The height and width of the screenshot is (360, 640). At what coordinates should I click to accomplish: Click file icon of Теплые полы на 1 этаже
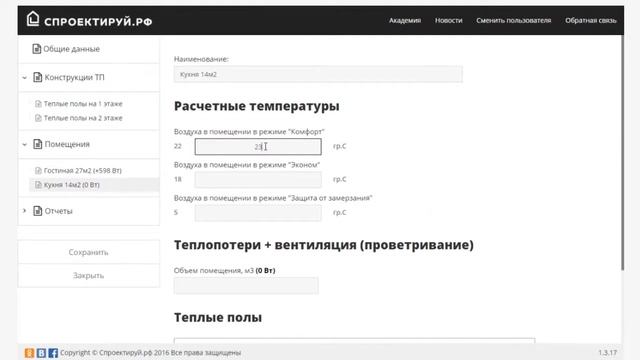pos(38,104)
